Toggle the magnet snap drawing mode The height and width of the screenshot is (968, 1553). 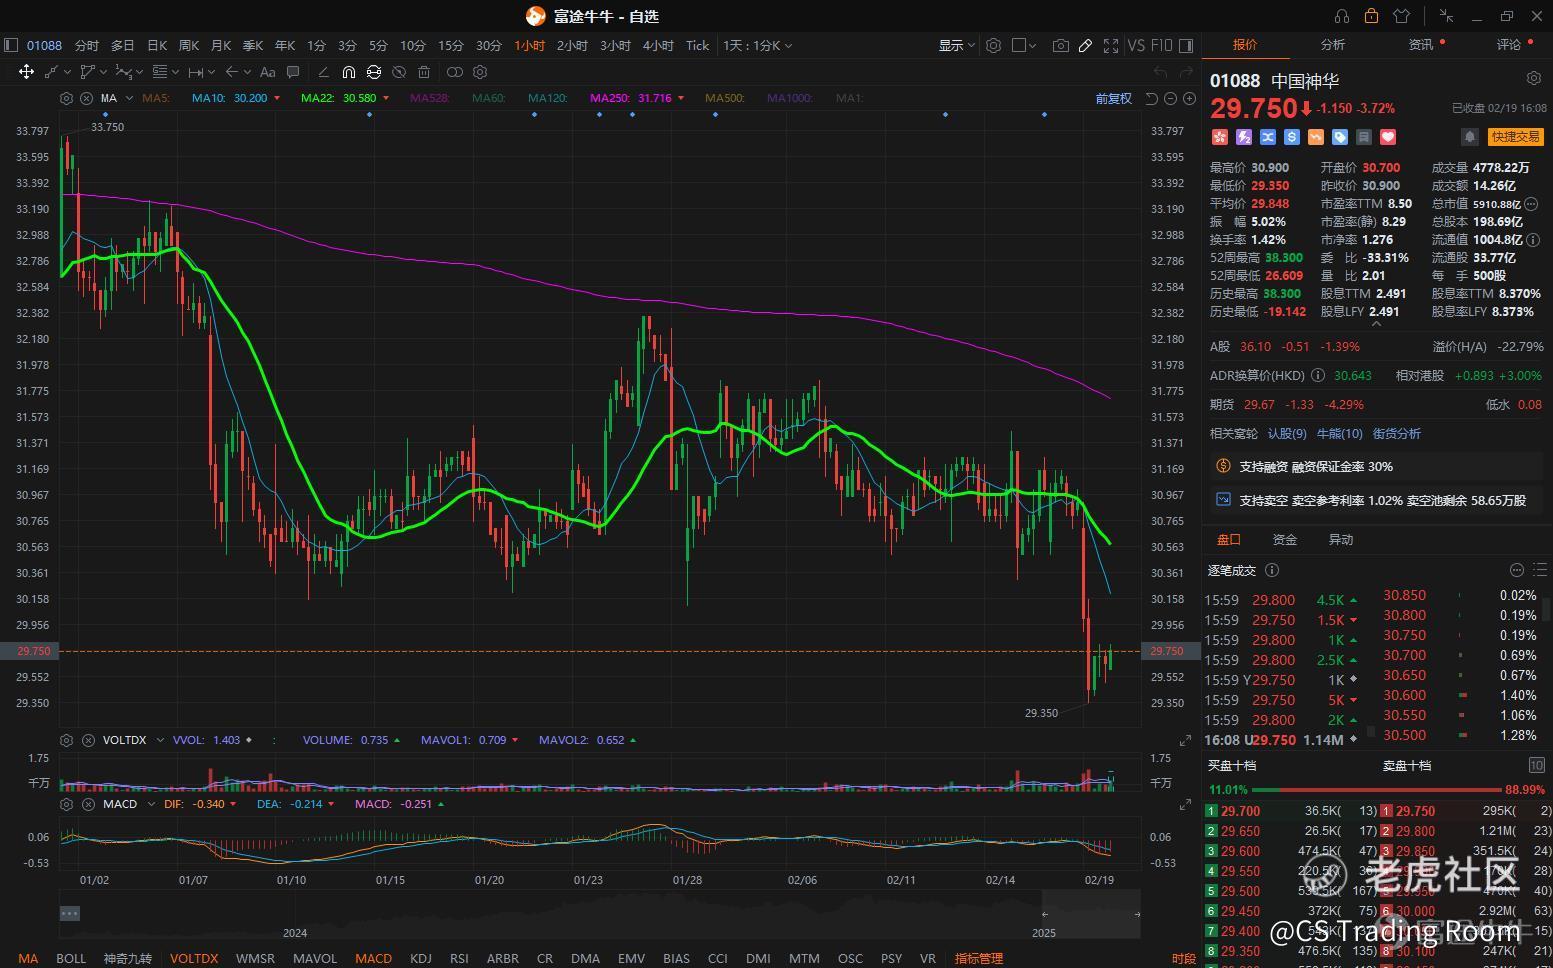click(x=348, y=72)
